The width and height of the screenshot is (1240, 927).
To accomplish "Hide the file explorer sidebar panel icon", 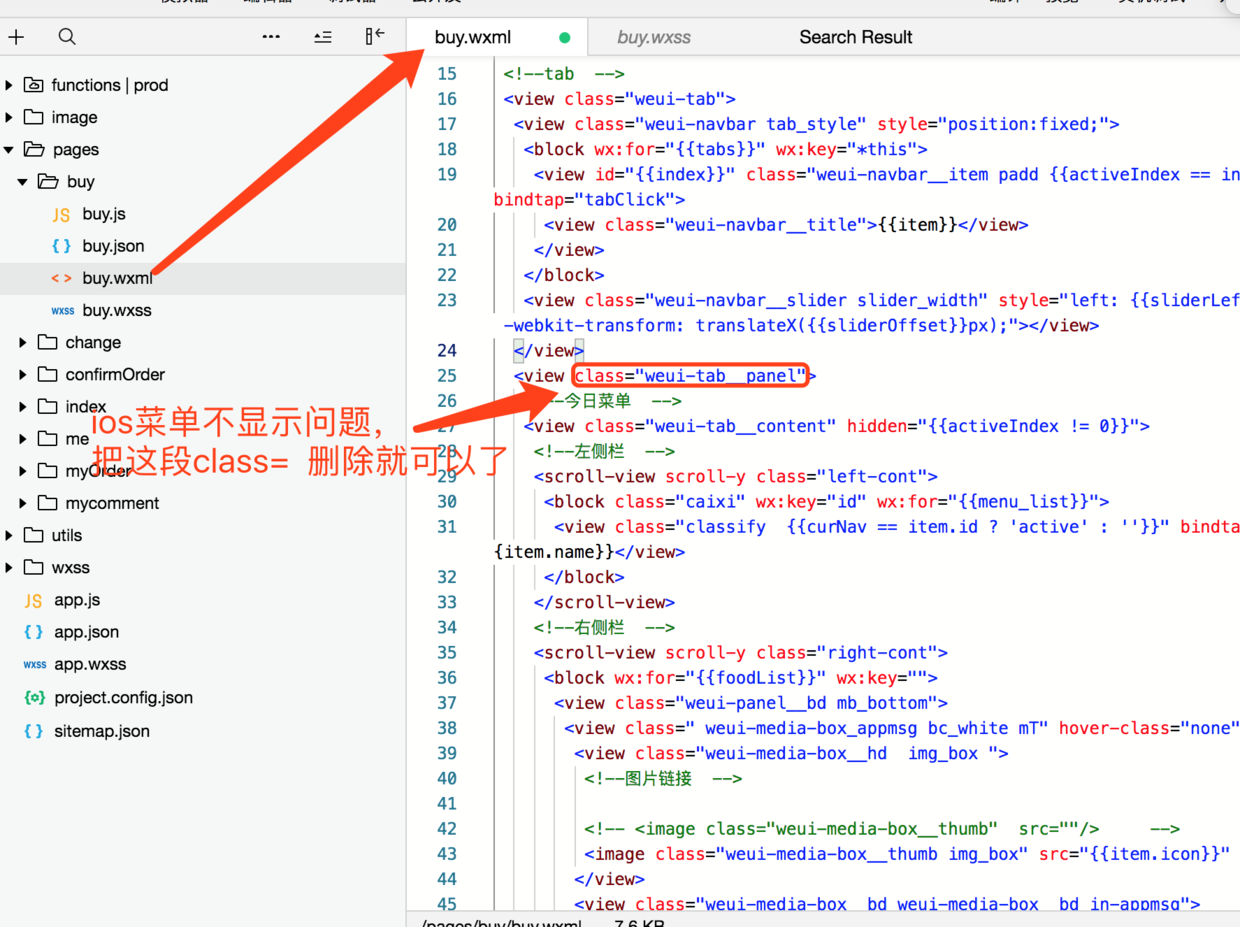I will (375, 37).
